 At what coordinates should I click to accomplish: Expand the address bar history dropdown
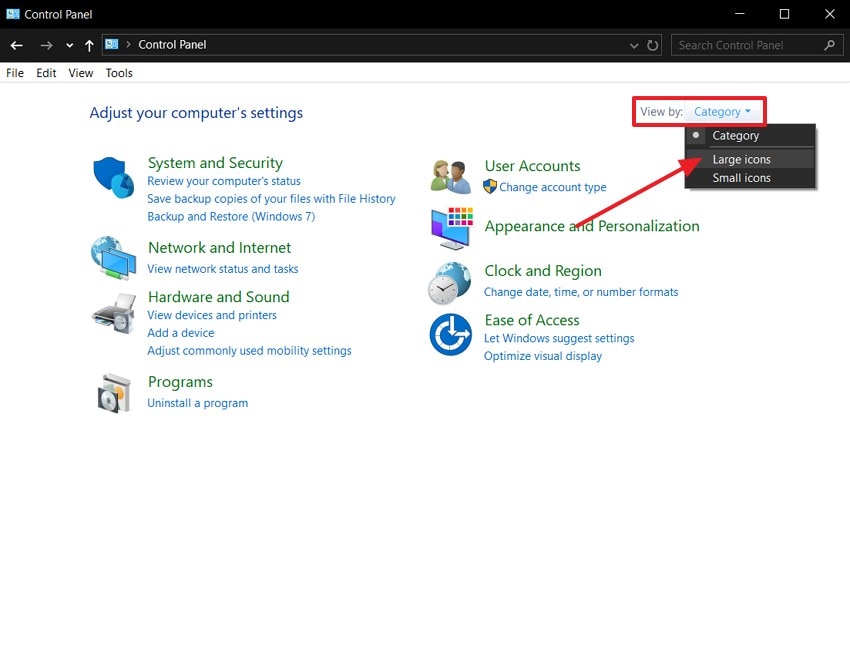[634, 46]
